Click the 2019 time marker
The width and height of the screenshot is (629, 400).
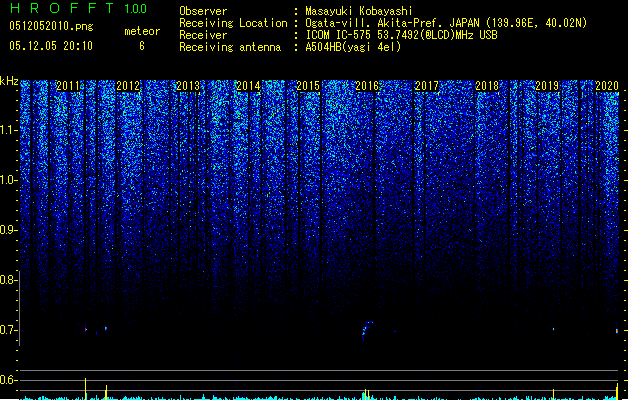(x=547, y=86)
